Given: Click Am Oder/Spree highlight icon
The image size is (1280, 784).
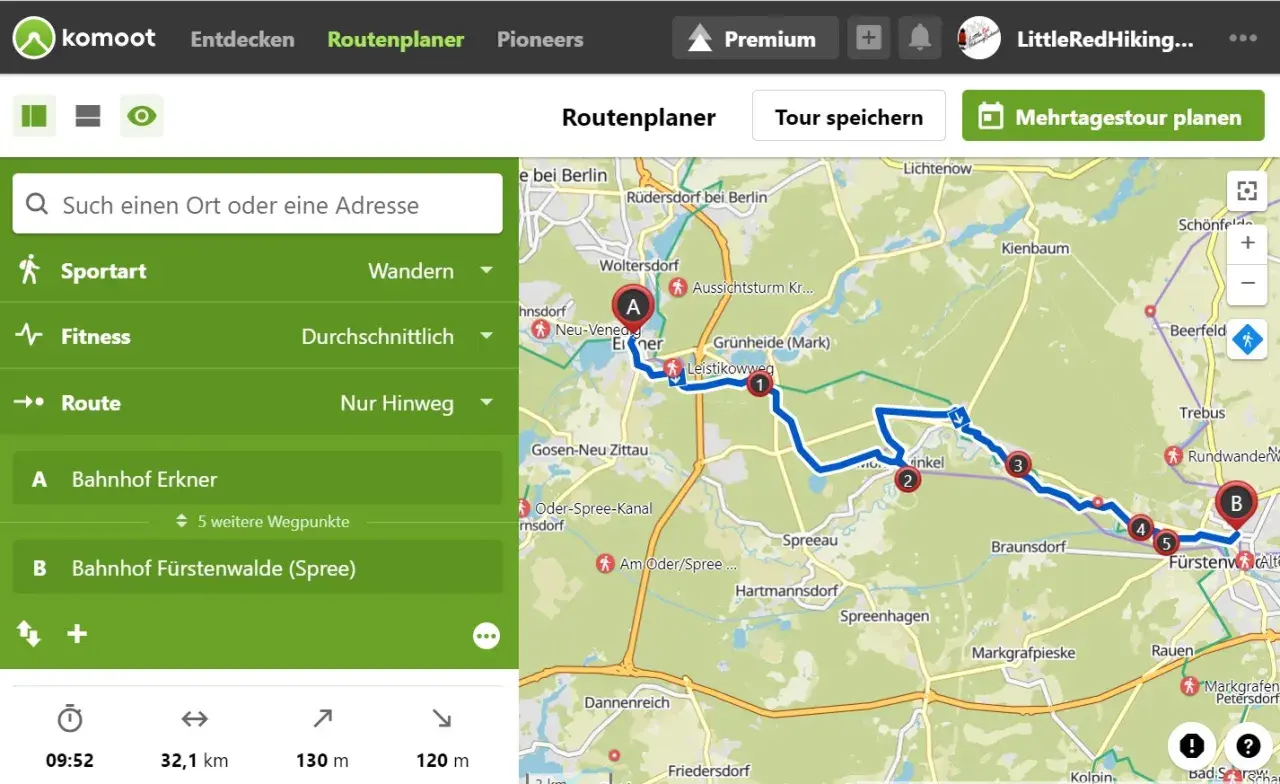Looking at the screenshot, I should [604, 564].
